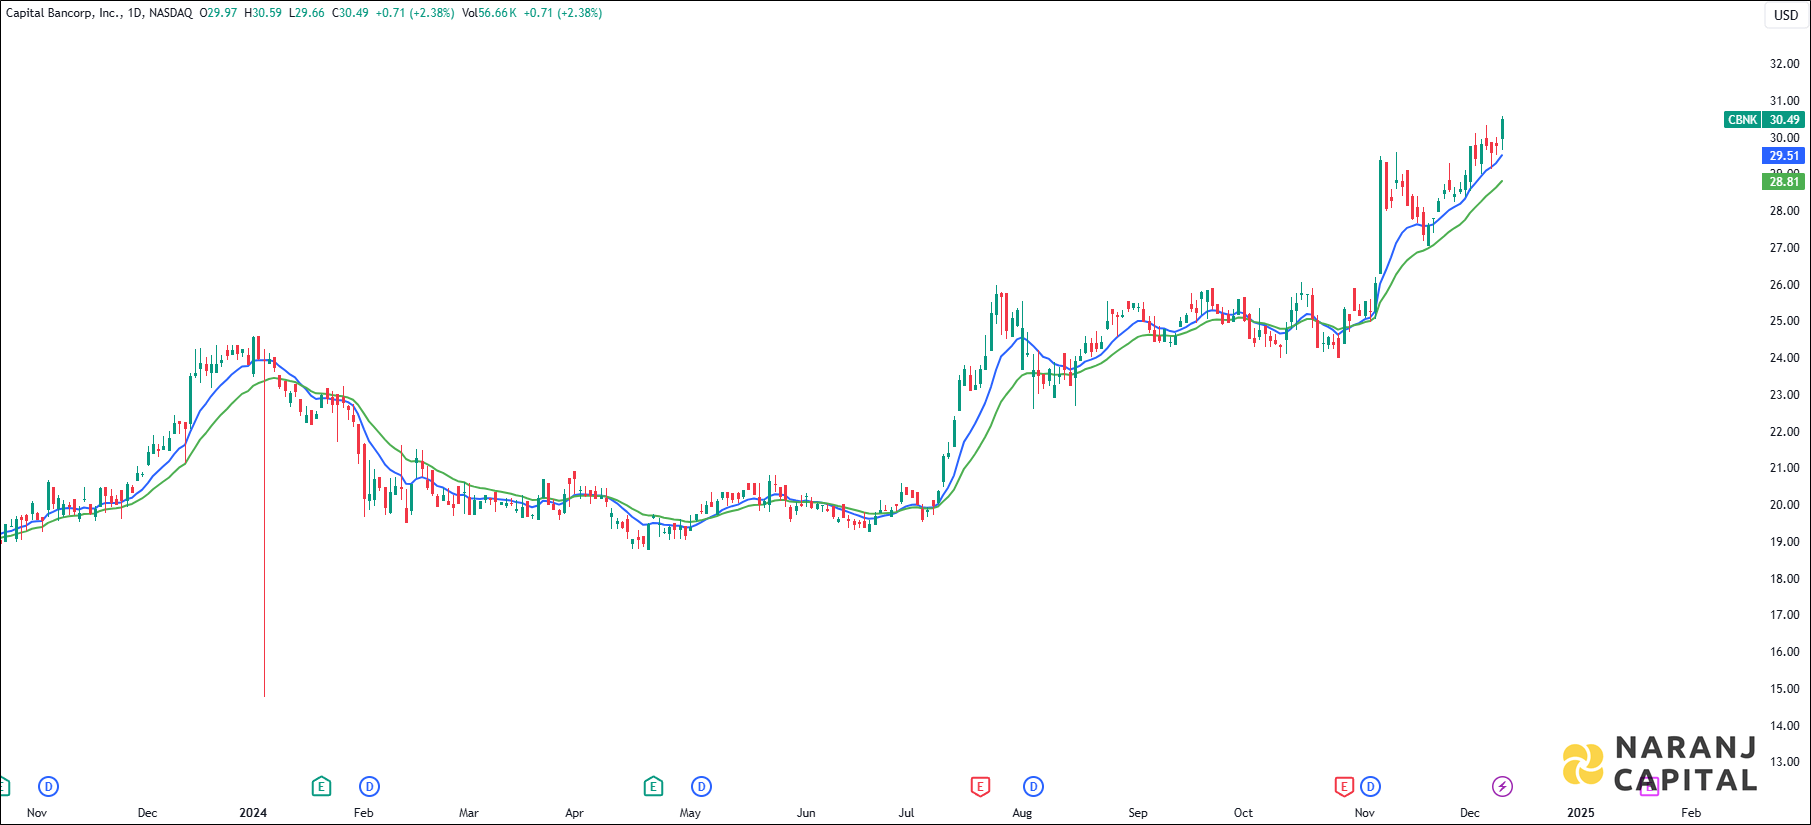Open the USD currency selector
Screen dimensions: 1811x825
pyautogui.click(x=1786, y=15)
